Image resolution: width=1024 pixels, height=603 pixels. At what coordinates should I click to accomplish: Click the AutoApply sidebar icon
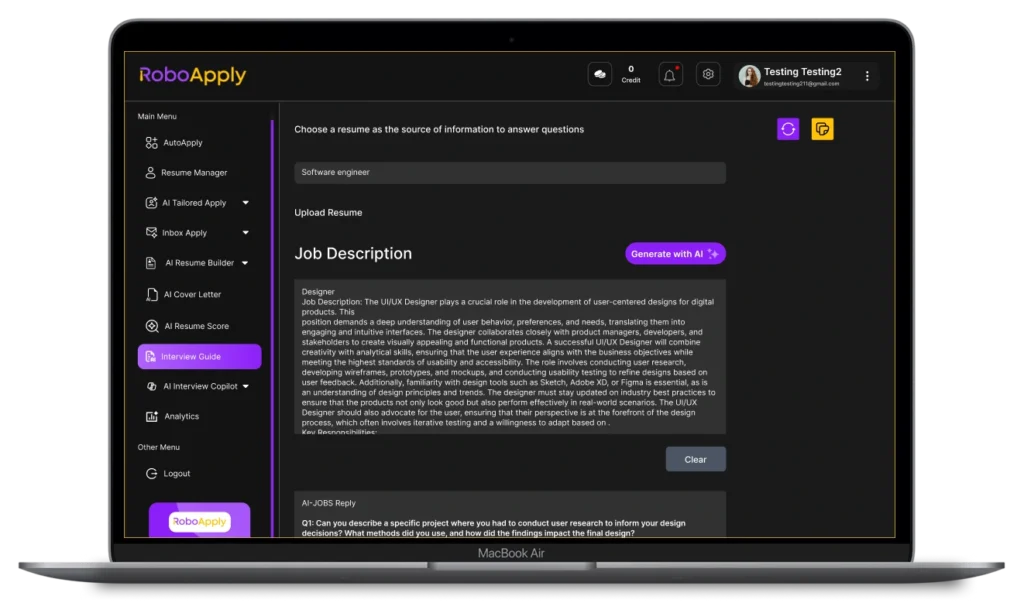pyautogui.click(x=151, y=143)
